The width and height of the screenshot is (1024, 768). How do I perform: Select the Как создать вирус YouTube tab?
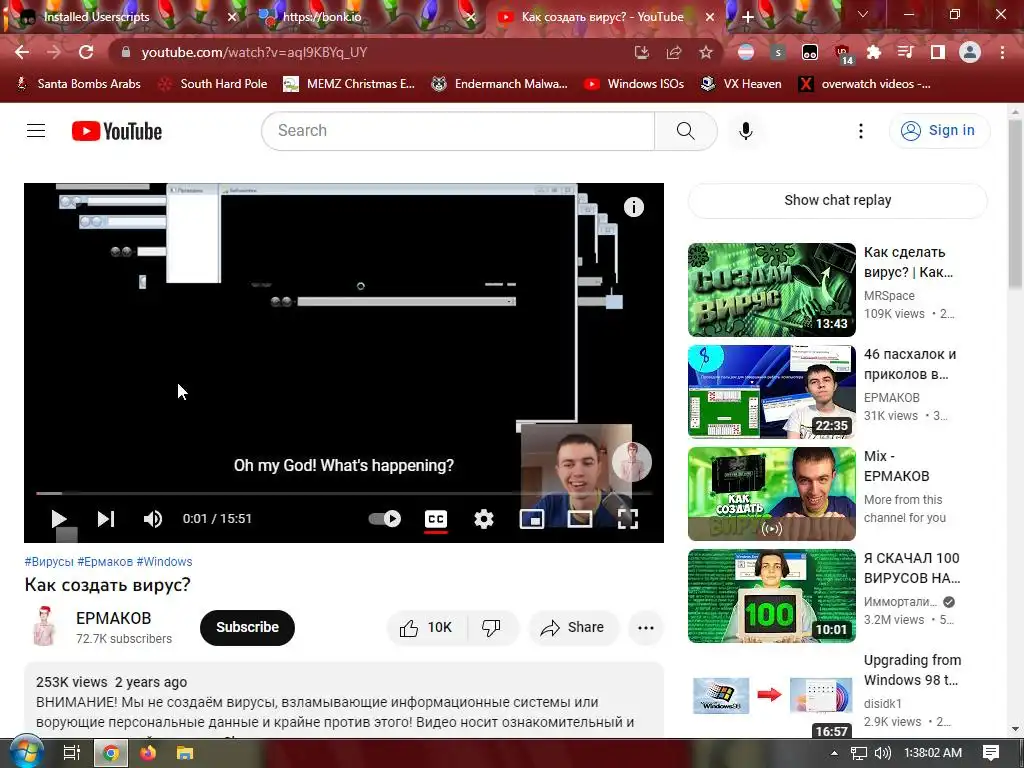pyautogui.click(x=605, y=17)
